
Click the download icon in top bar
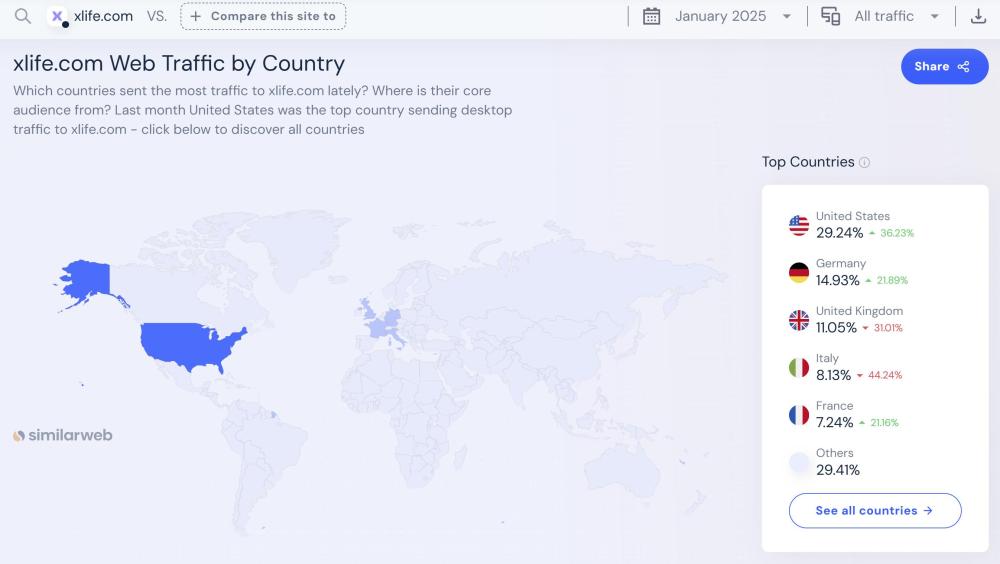point(978,16)
